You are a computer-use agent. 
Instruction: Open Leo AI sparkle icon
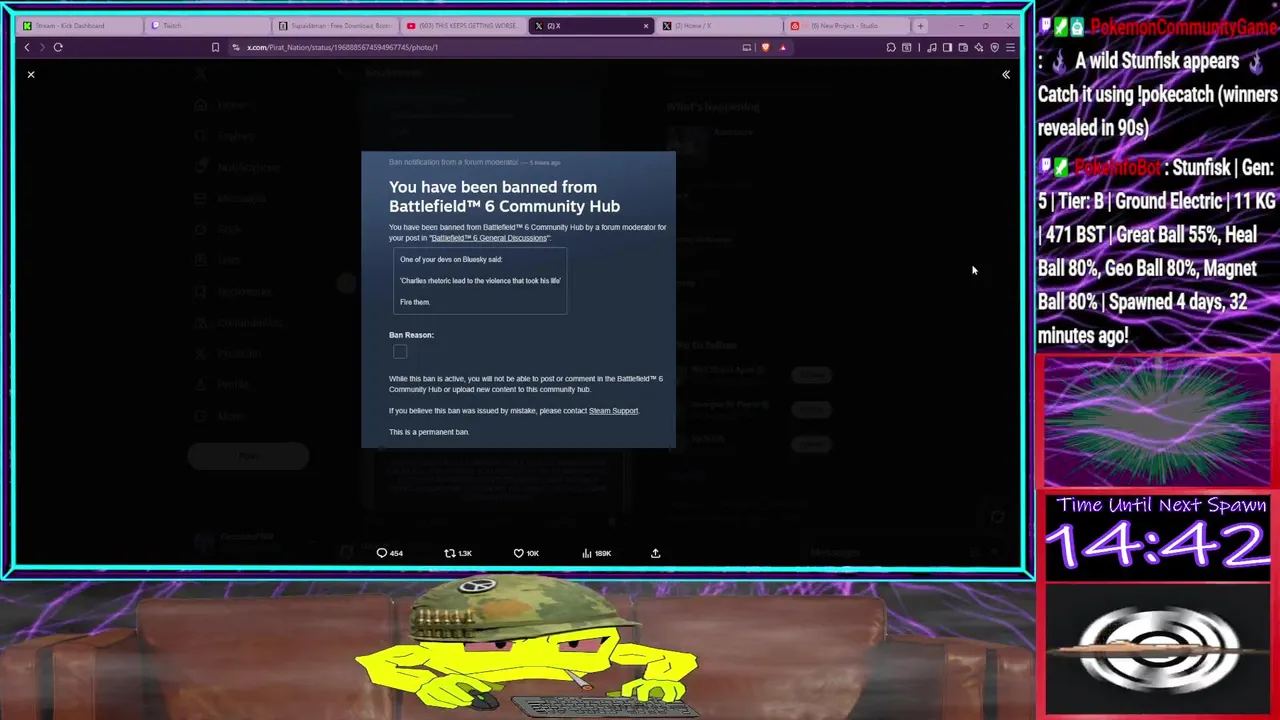979,47
